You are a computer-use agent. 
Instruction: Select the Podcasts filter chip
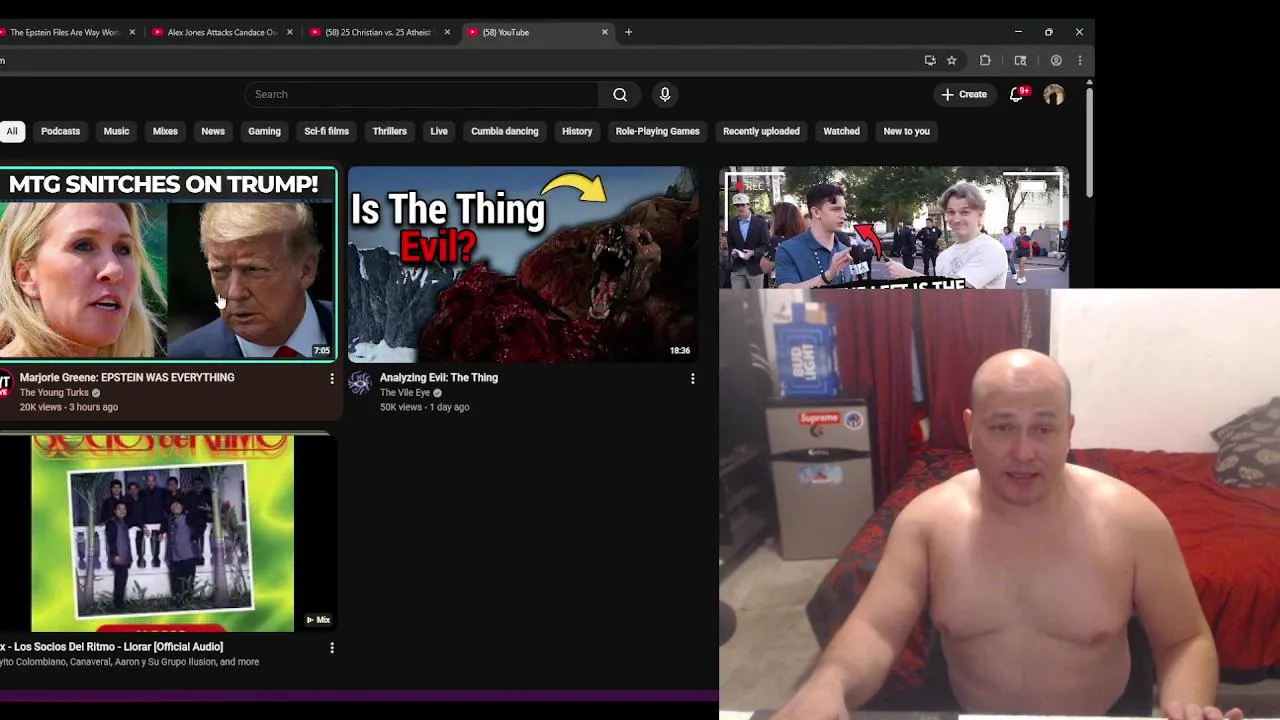click(60, 131)
